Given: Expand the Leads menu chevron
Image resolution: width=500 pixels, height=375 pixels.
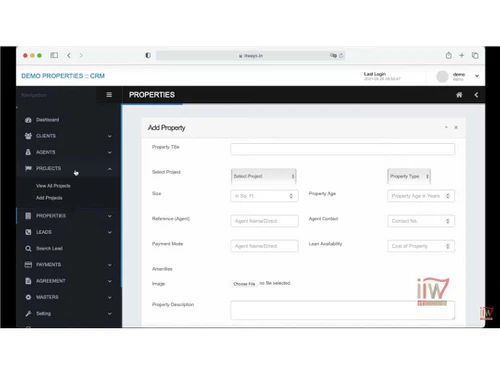Looking at the screenshot, I should pos(110,232).
